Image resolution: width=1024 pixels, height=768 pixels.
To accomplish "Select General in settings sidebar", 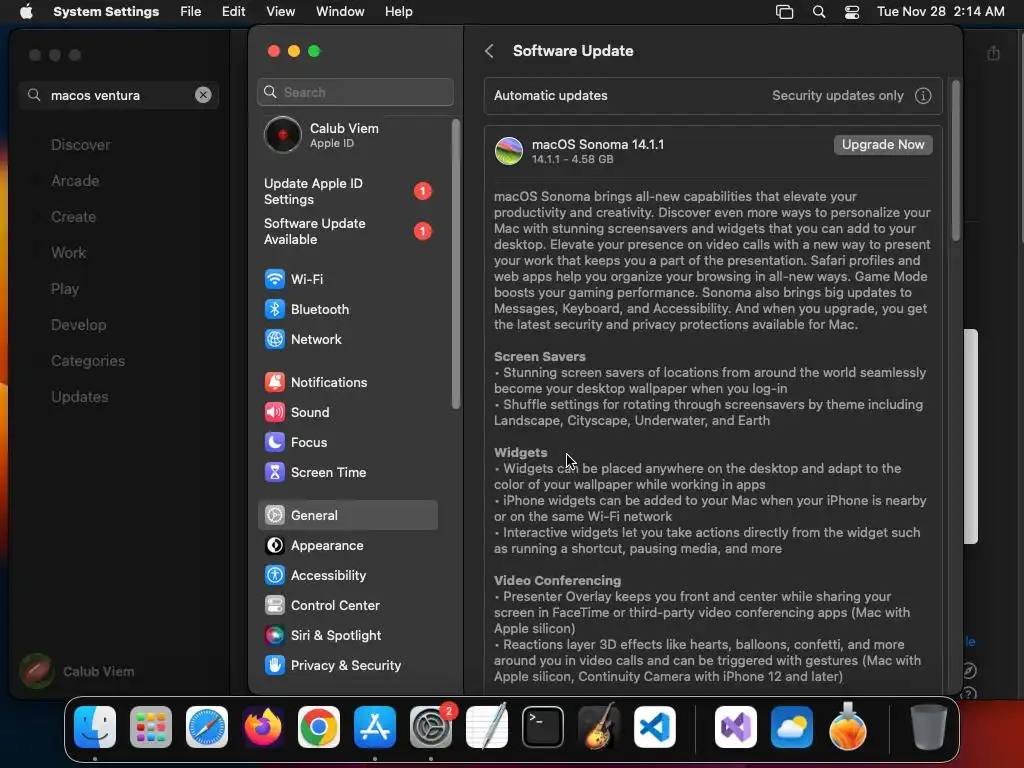I will click(347, 515).
